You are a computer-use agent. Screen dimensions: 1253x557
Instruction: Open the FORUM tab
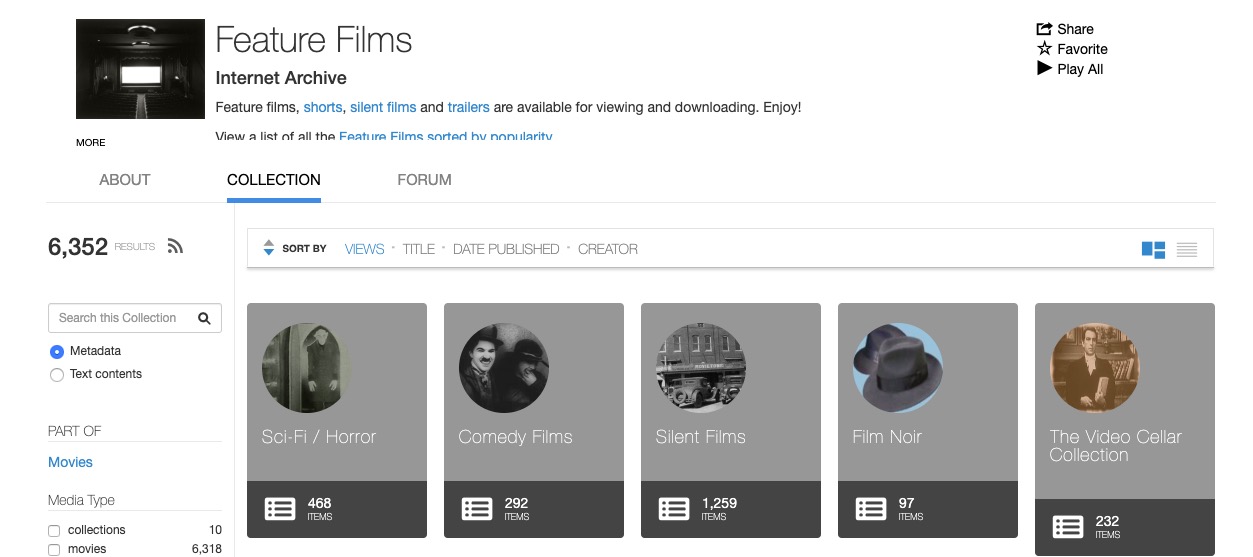(x=424, y=180)
